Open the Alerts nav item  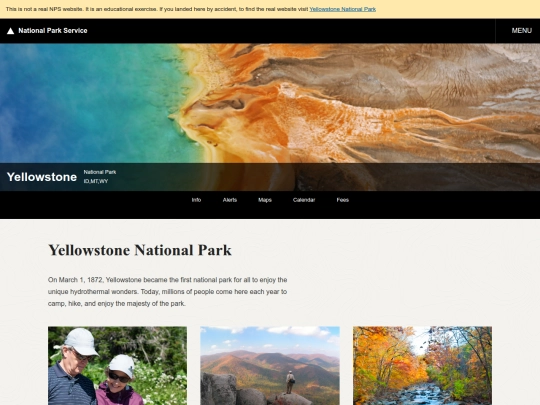pyautogui.click(x=230, y=200)
